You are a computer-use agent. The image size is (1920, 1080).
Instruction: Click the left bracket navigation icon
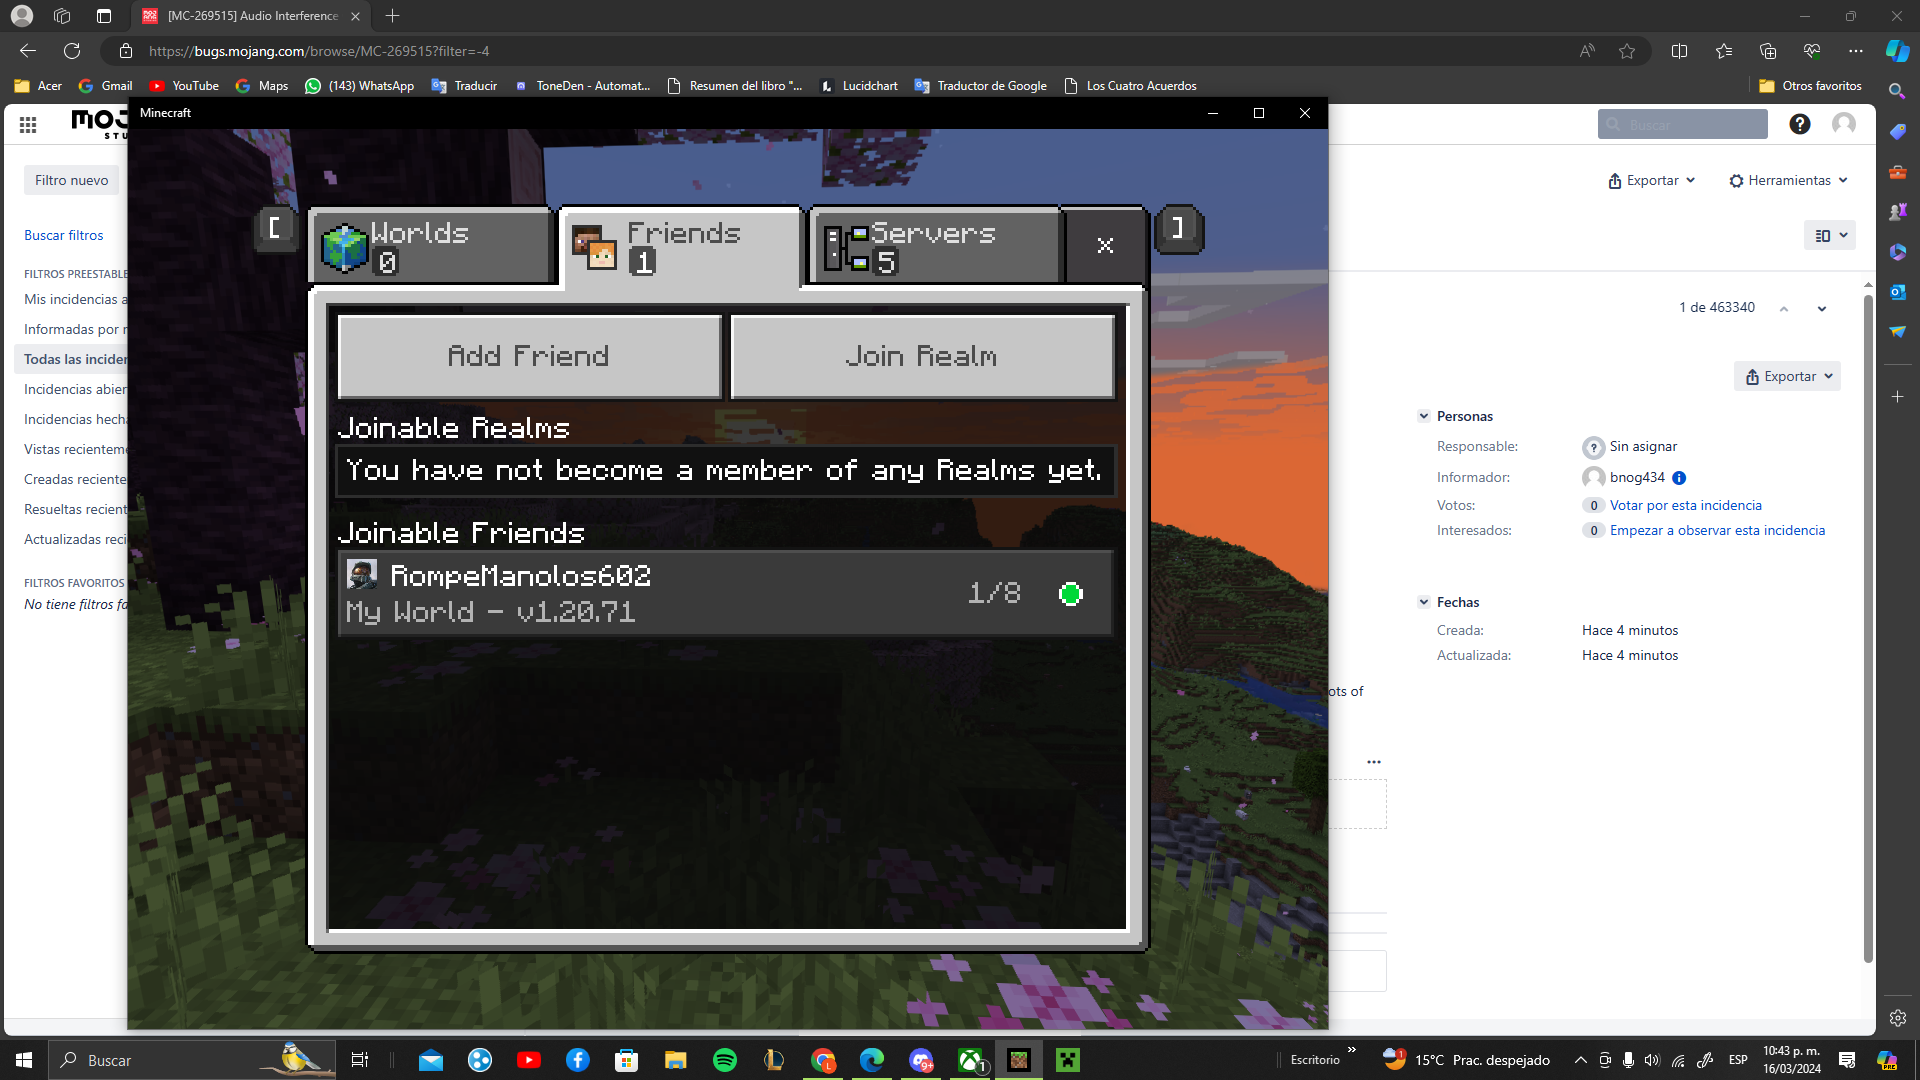coord(275,229)
